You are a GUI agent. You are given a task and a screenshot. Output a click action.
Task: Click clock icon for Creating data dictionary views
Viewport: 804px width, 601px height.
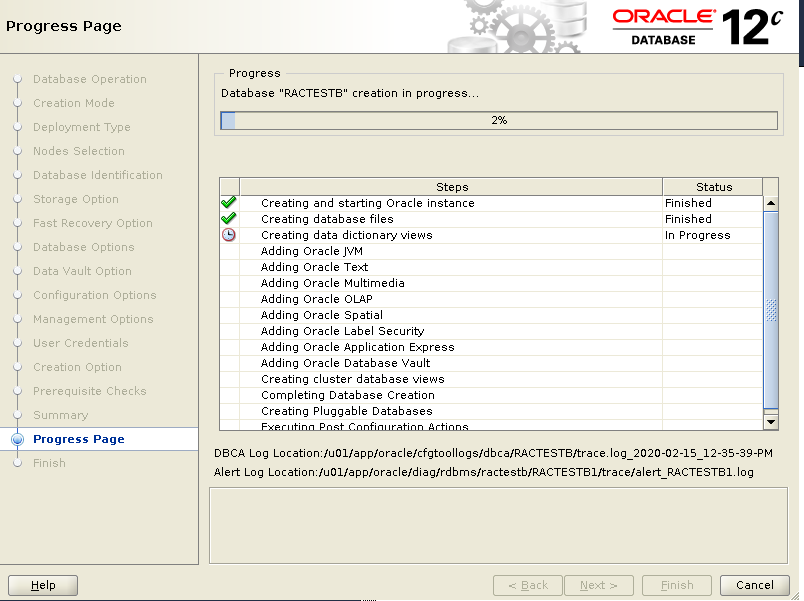pyautogui.click(x=229, y=235)
